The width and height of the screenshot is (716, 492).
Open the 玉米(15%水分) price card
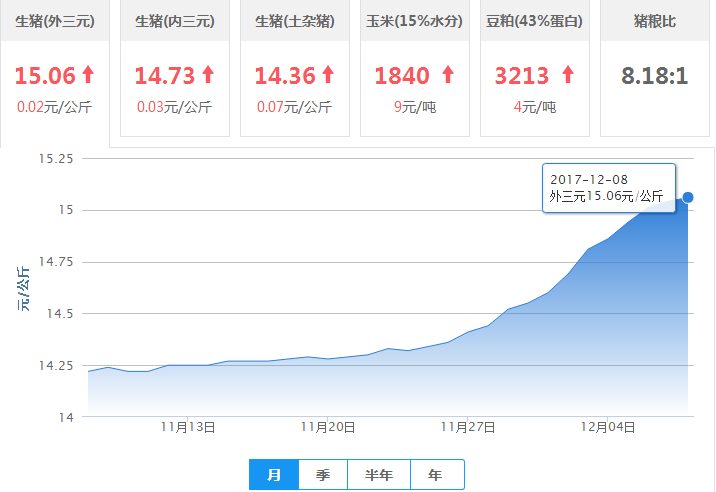(415, 69)
